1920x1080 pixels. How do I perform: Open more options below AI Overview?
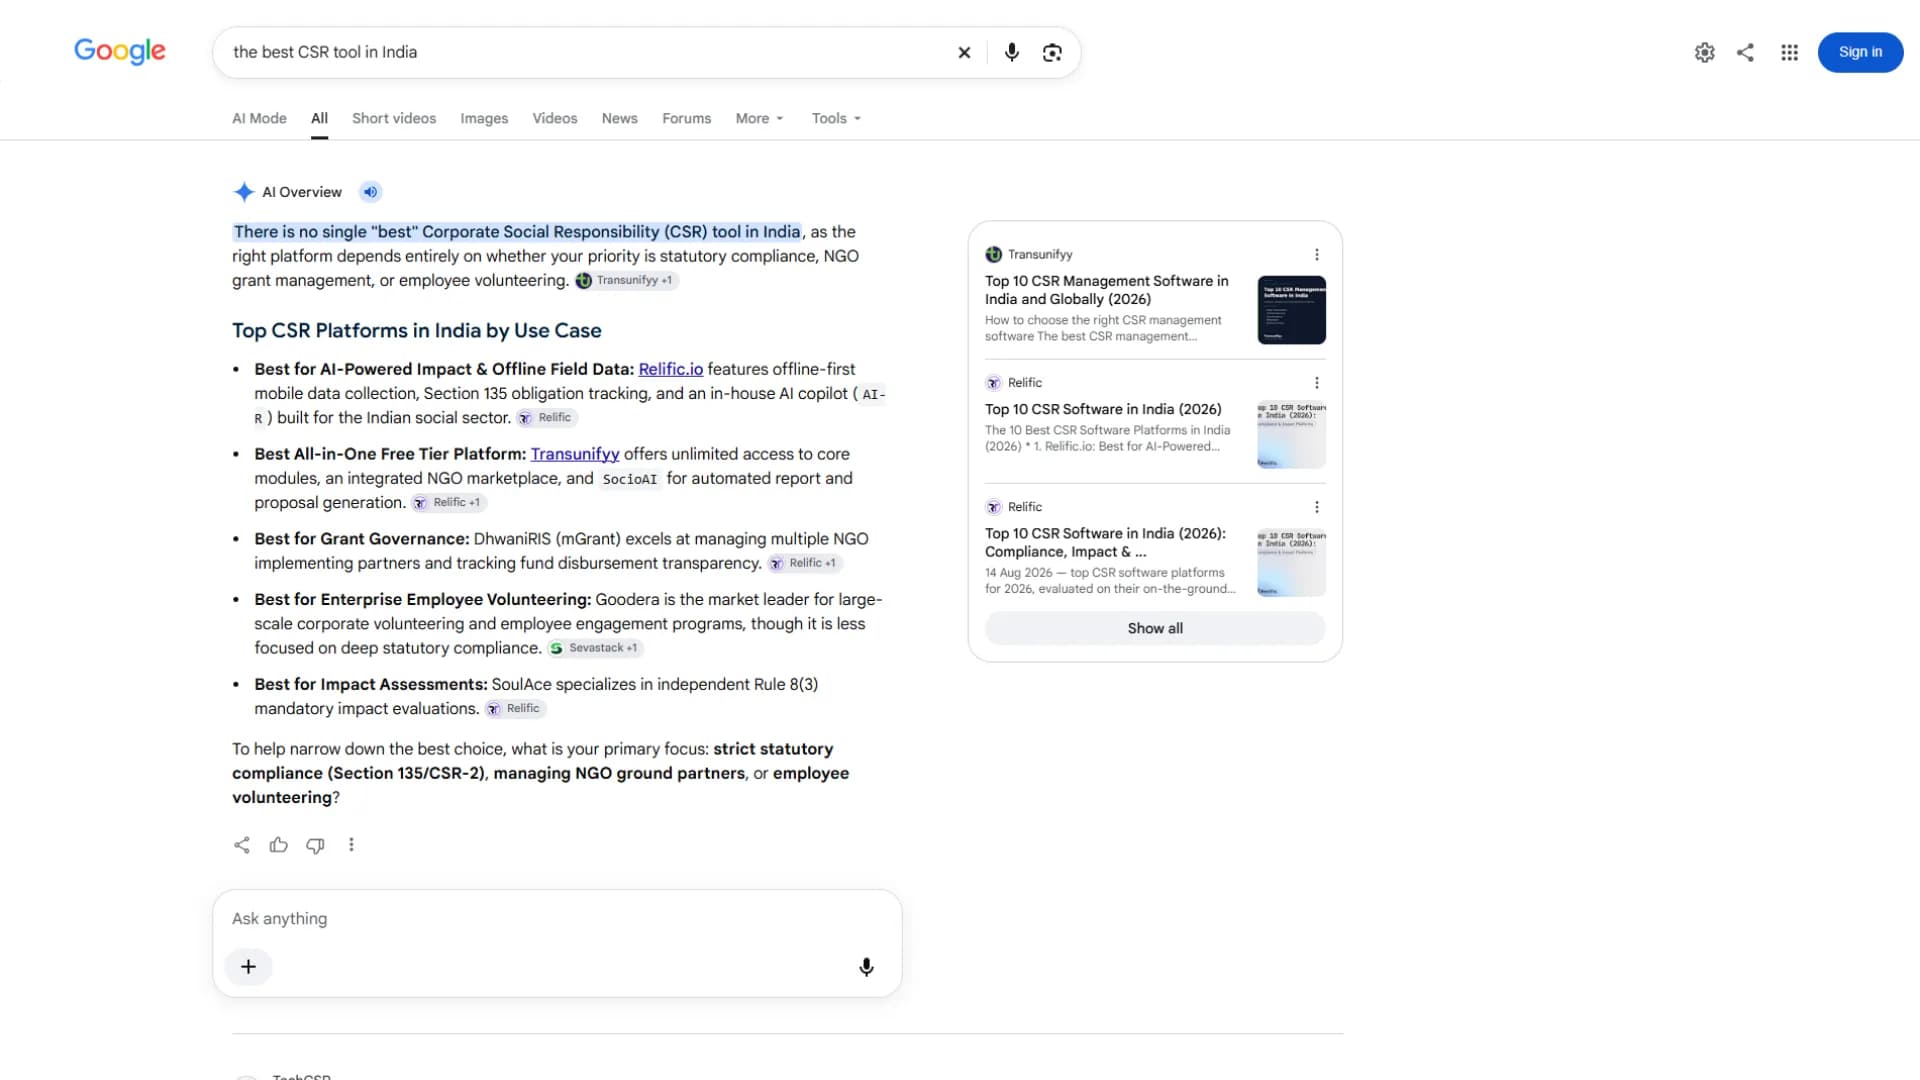tap(351, 845)
